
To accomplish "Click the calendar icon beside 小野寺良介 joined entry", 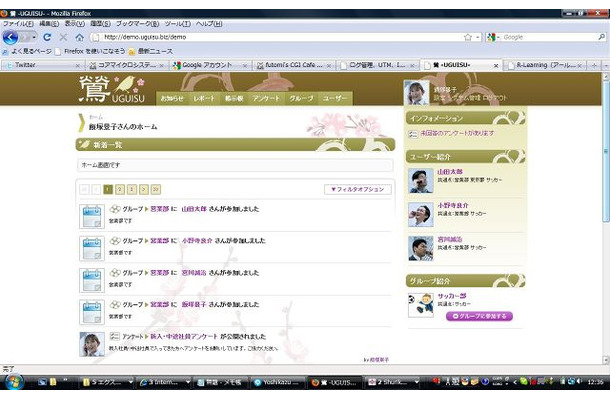I will click(92, 248).
